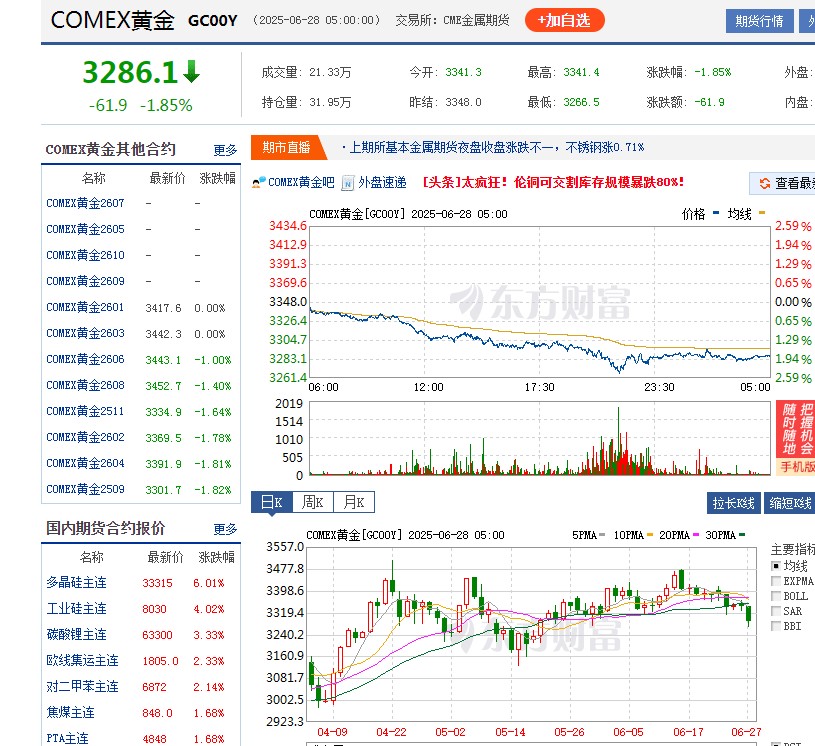815x746 pixels.
Task: Click the 最低 3266.5 value
Action: coord(581,102)
